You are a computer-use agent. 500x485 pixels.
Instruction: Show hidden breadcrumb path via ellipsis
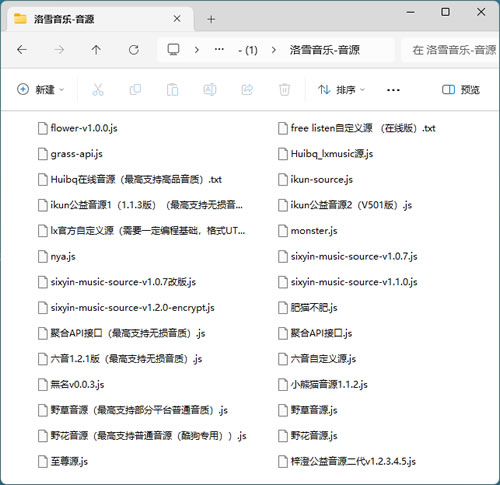[x=219, y=49]
